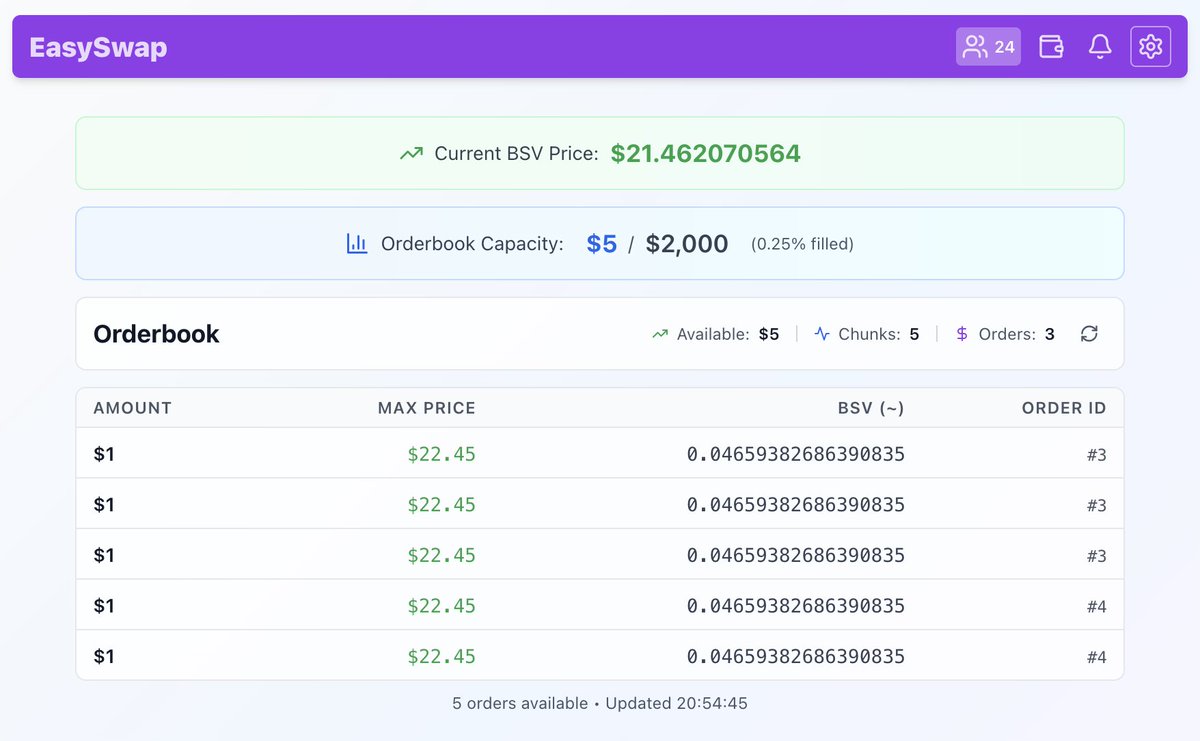
Task: Select the bottom order row with ID #4
Action: pyautogui.click(x=600, y=655)
